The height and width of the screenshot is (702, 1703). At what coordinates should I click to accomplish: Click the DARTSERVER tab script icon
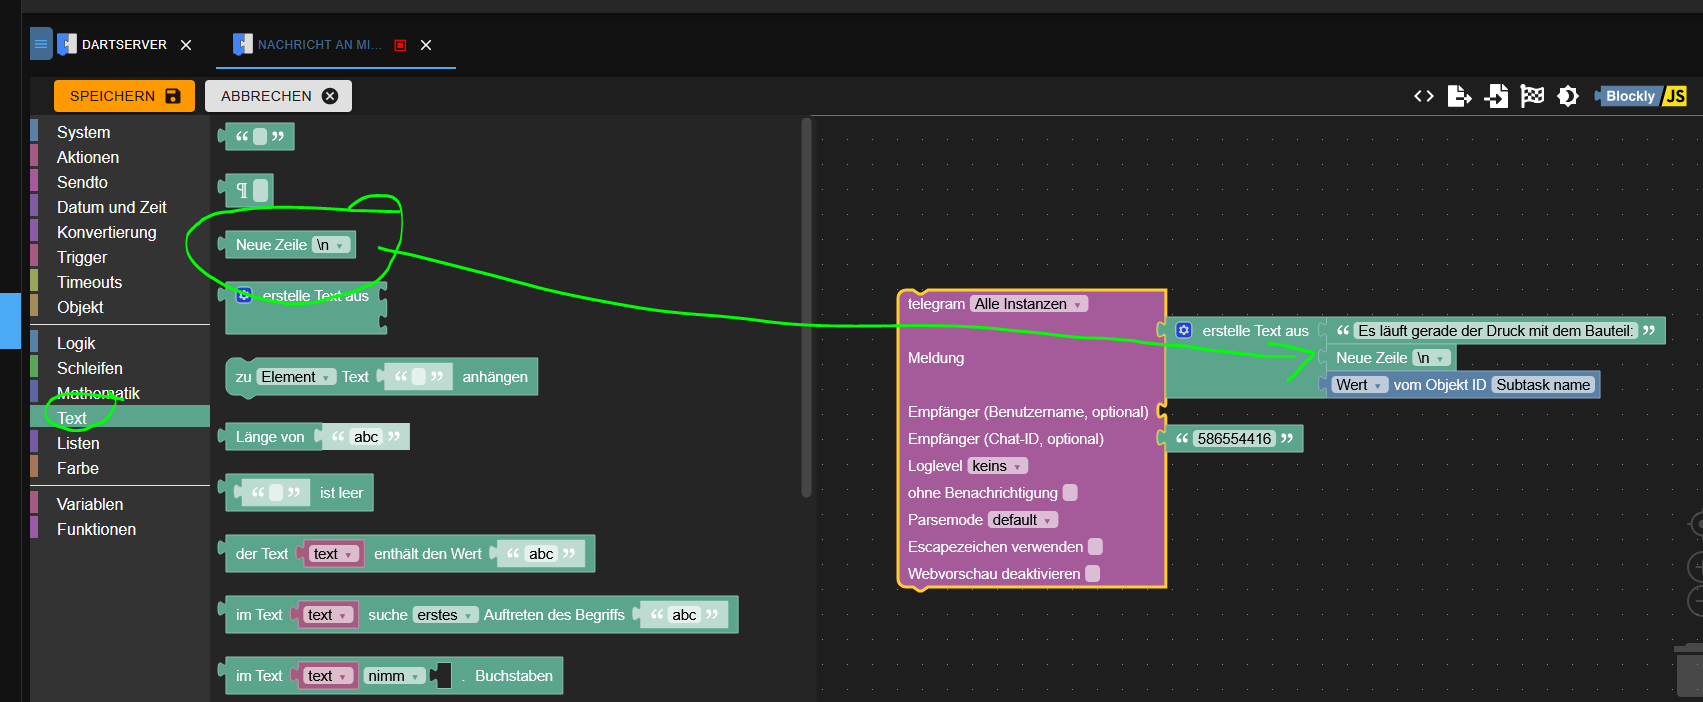pos(67,44)
